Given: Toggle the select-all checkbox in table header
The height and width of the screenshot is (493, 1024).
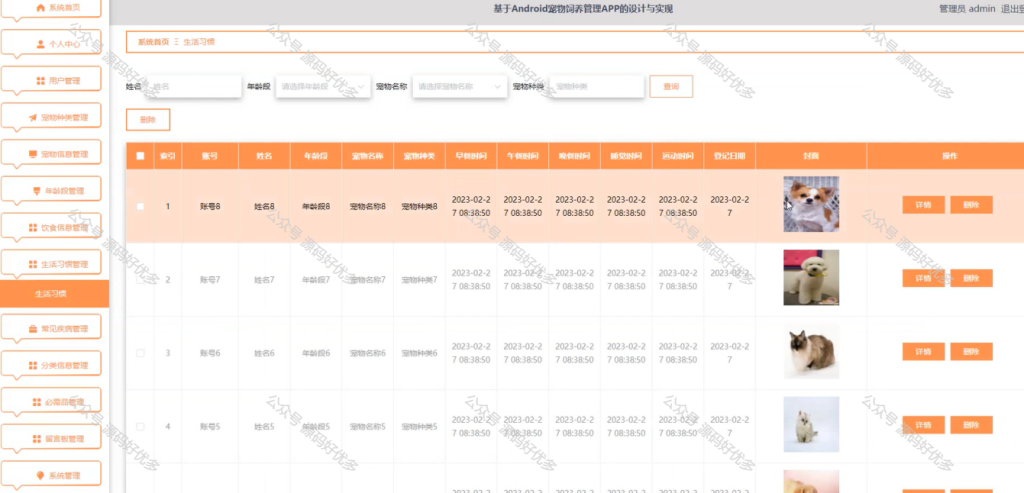Looking at the screenshot, I should tap(140, 156).
